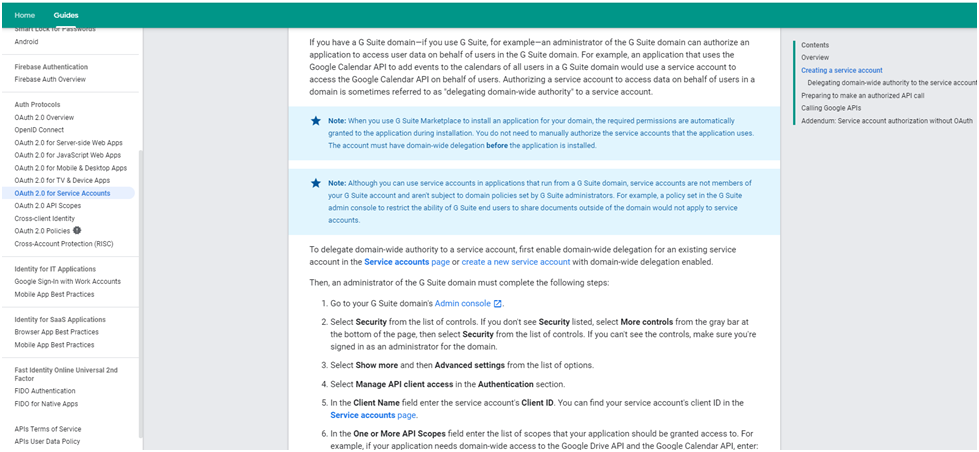The height and width of the screenshot is (452, 979).
Task: Click the info badge beside OAuth 2.0 Policies
Action: 77,230
